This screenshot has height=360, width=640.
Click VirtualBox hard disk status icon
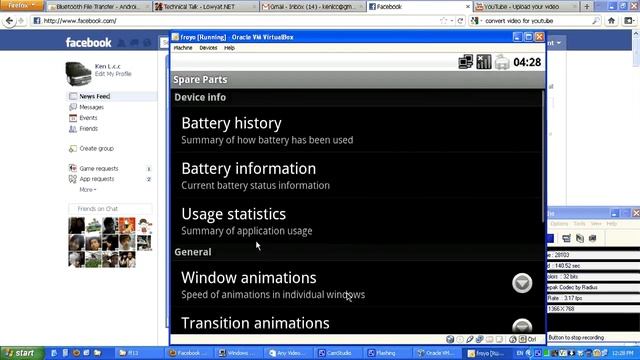tap(450, 339)
